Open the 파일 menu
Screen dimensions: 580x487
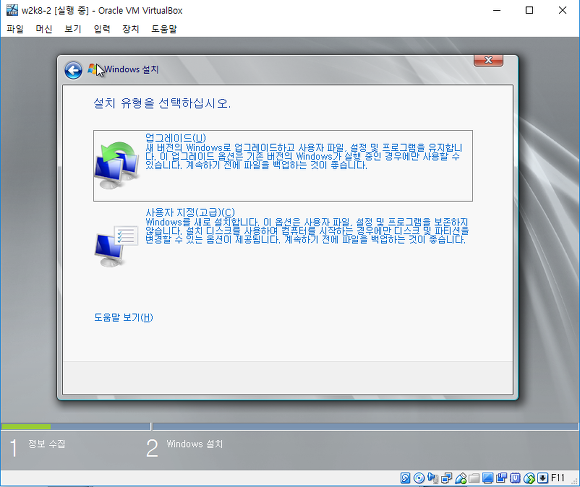click(x=15, y=28)
